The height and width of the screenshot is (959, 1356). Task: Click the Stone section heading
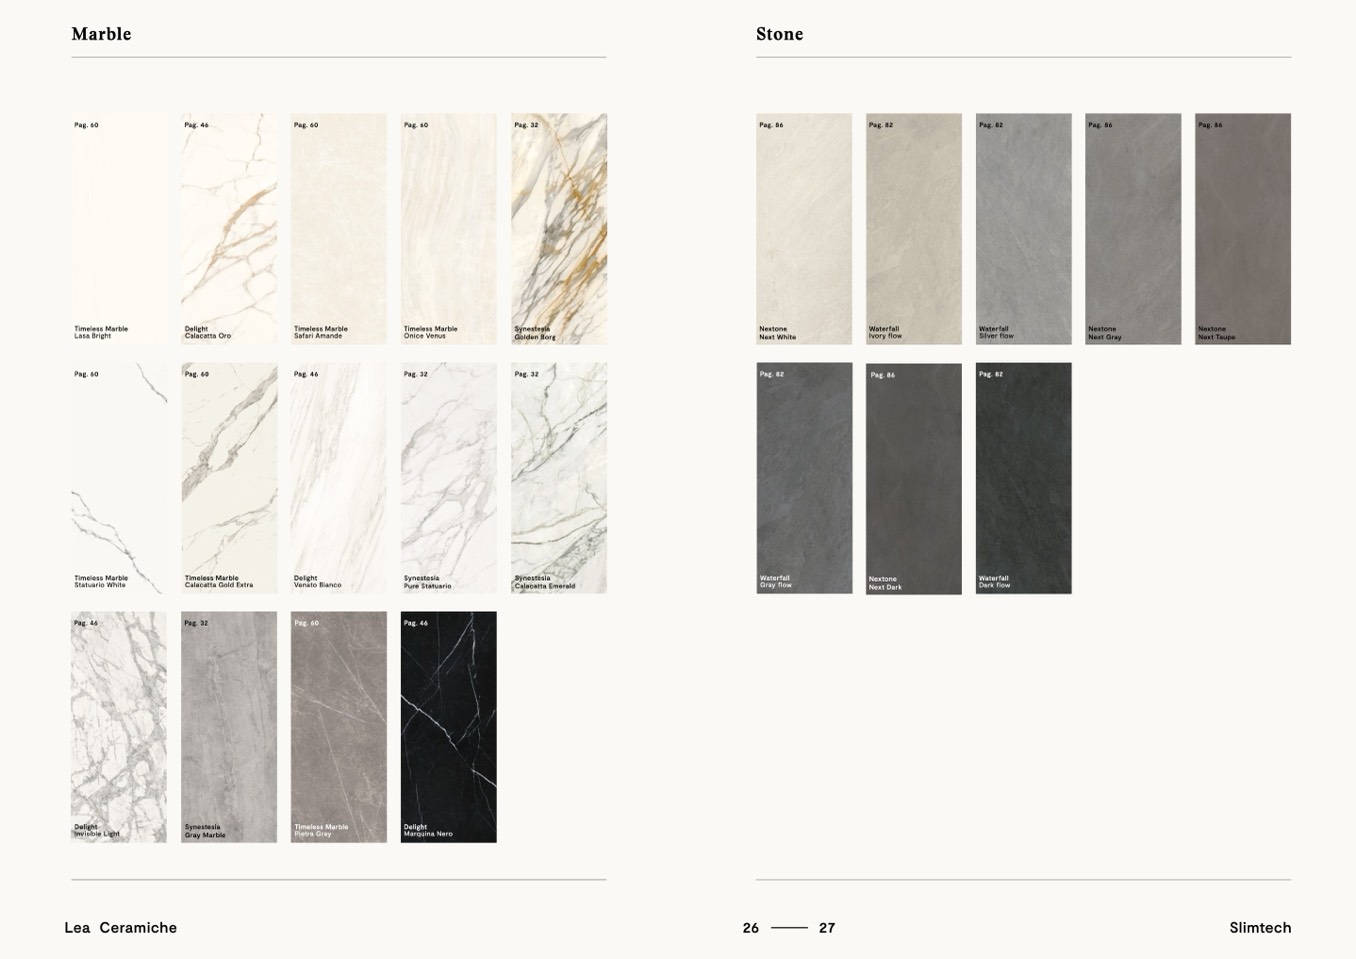pyautogui.click(x=780, y=34)
